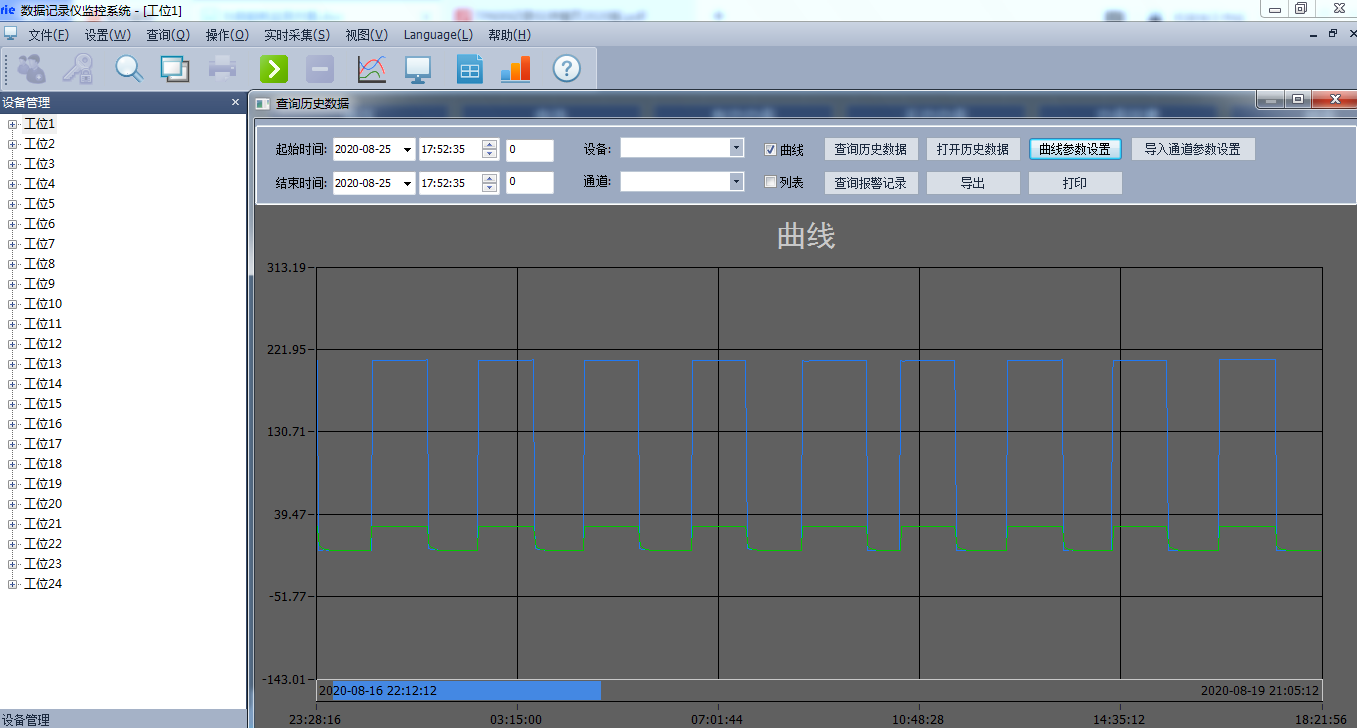Click the cascading windows toolbar icon
Screen dimensions: 1357x728
pyautogui.click(x=175, y=68)
